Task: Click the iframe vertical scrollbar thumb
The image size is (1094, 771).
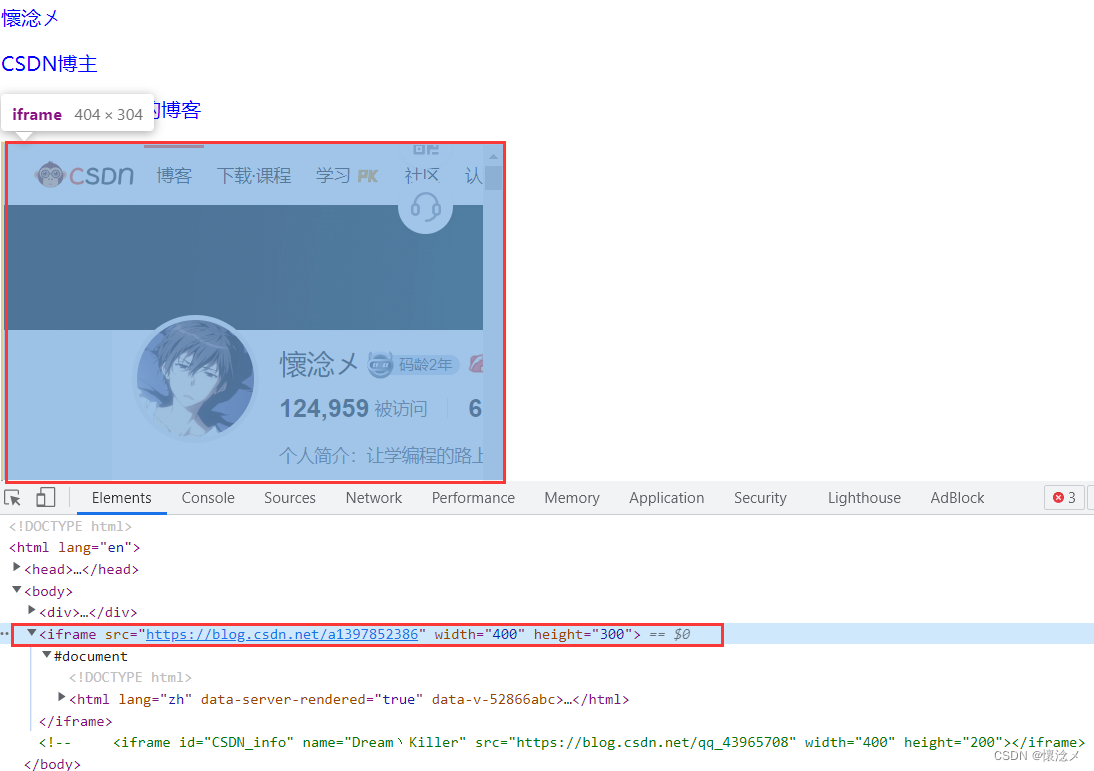Action: [x=493, y=177]
